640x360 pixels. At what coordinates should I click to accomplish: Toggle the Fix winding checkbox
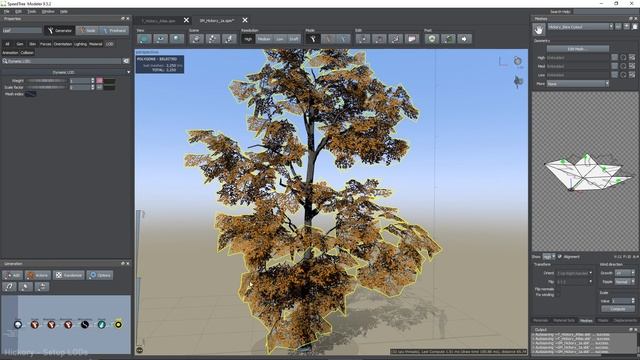coord(557,294)
